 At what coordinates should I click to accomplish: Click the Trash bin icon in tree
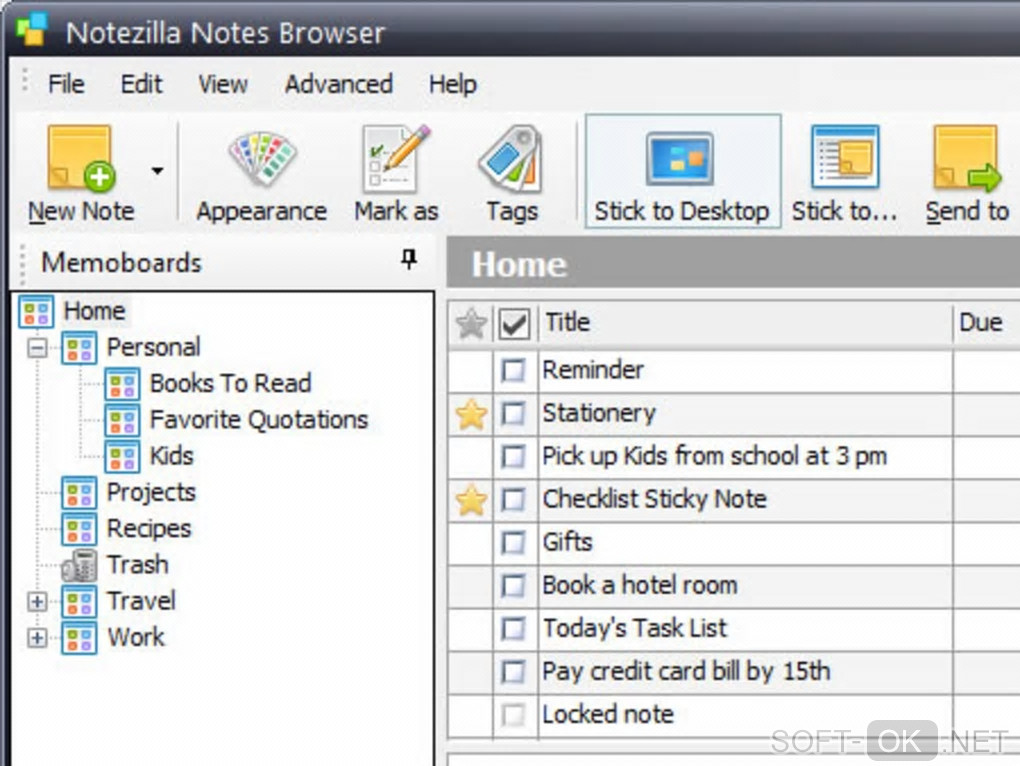tap(79, 565)
